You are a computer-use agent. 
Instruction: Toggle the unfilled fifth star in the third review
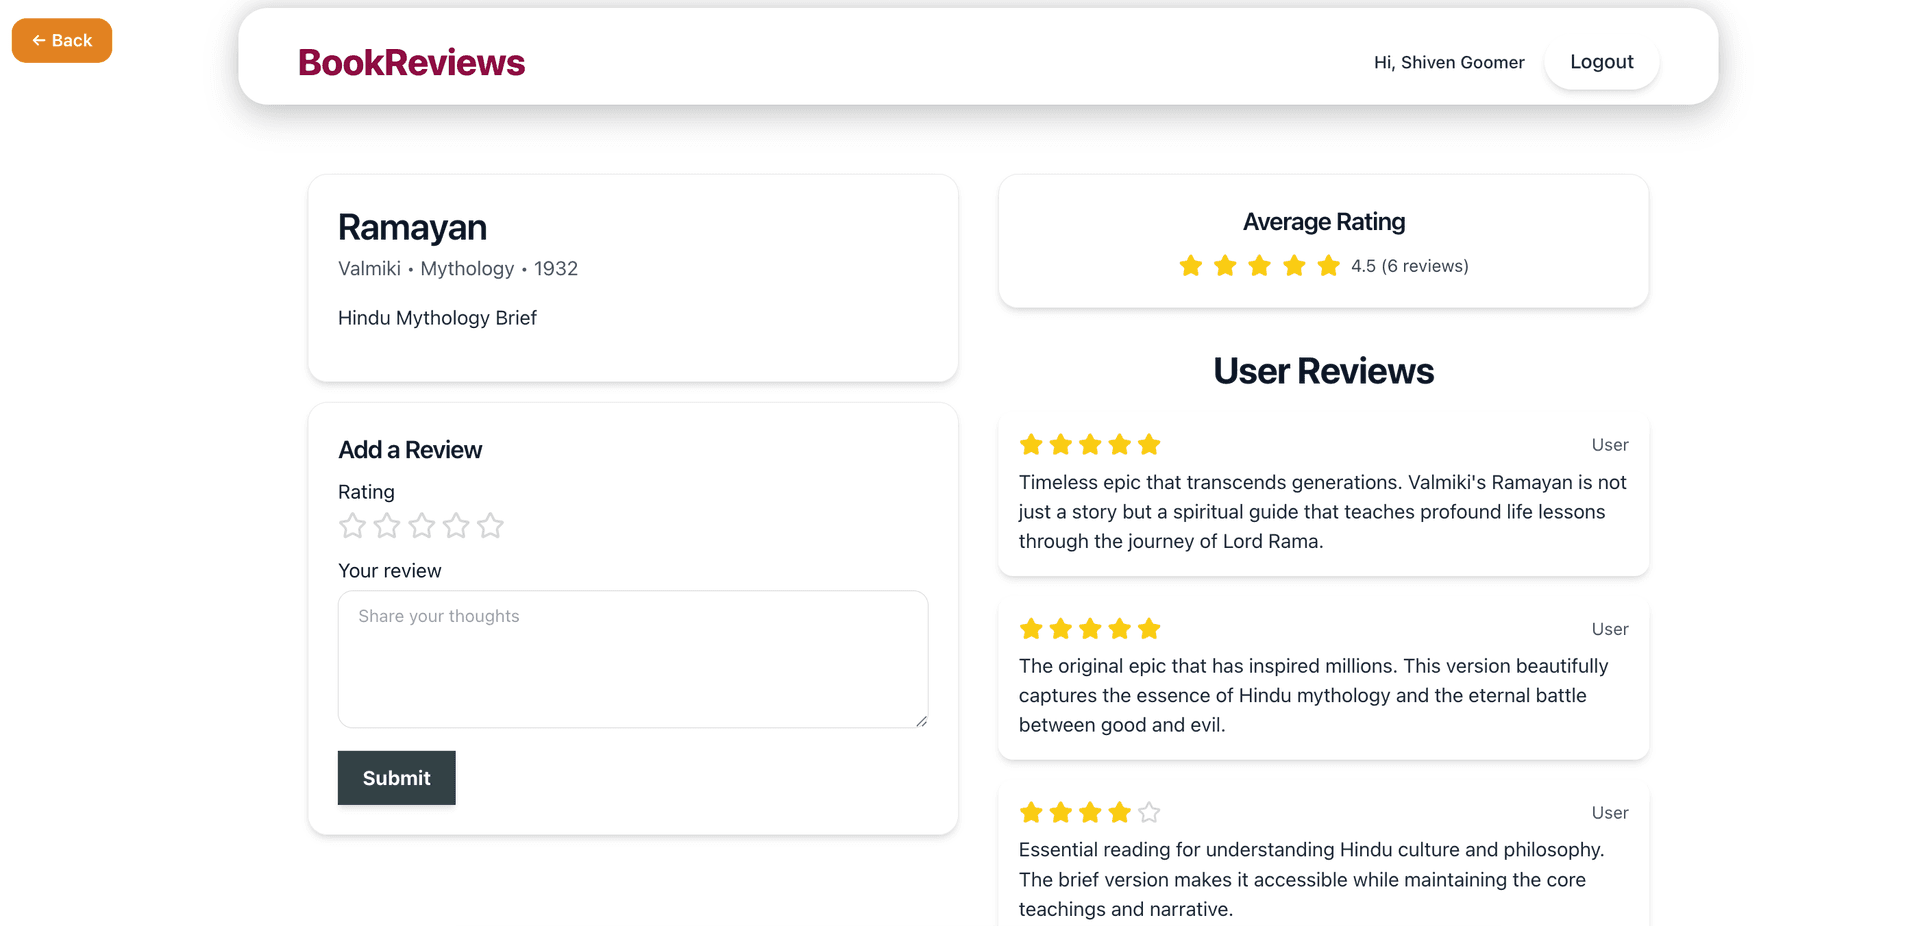click(1148, 812)
